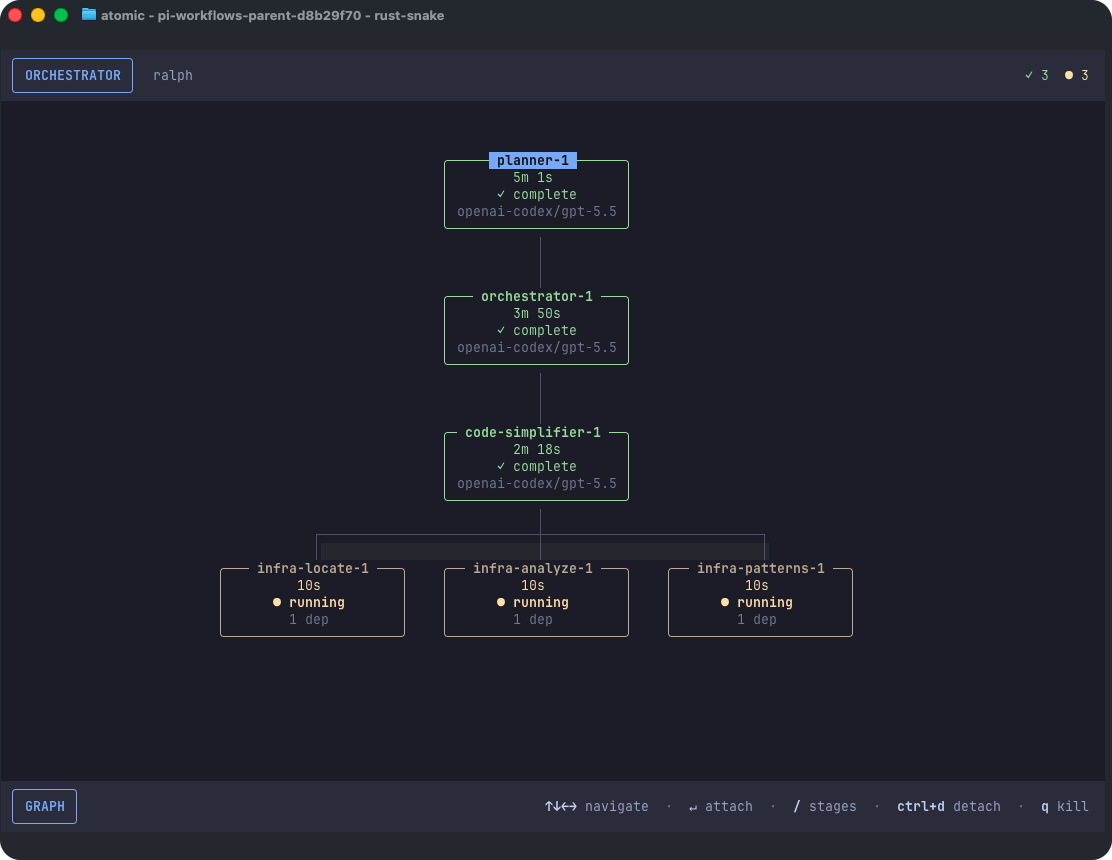
Task: Click the yellow minimize window button
Action: [38, 15]
